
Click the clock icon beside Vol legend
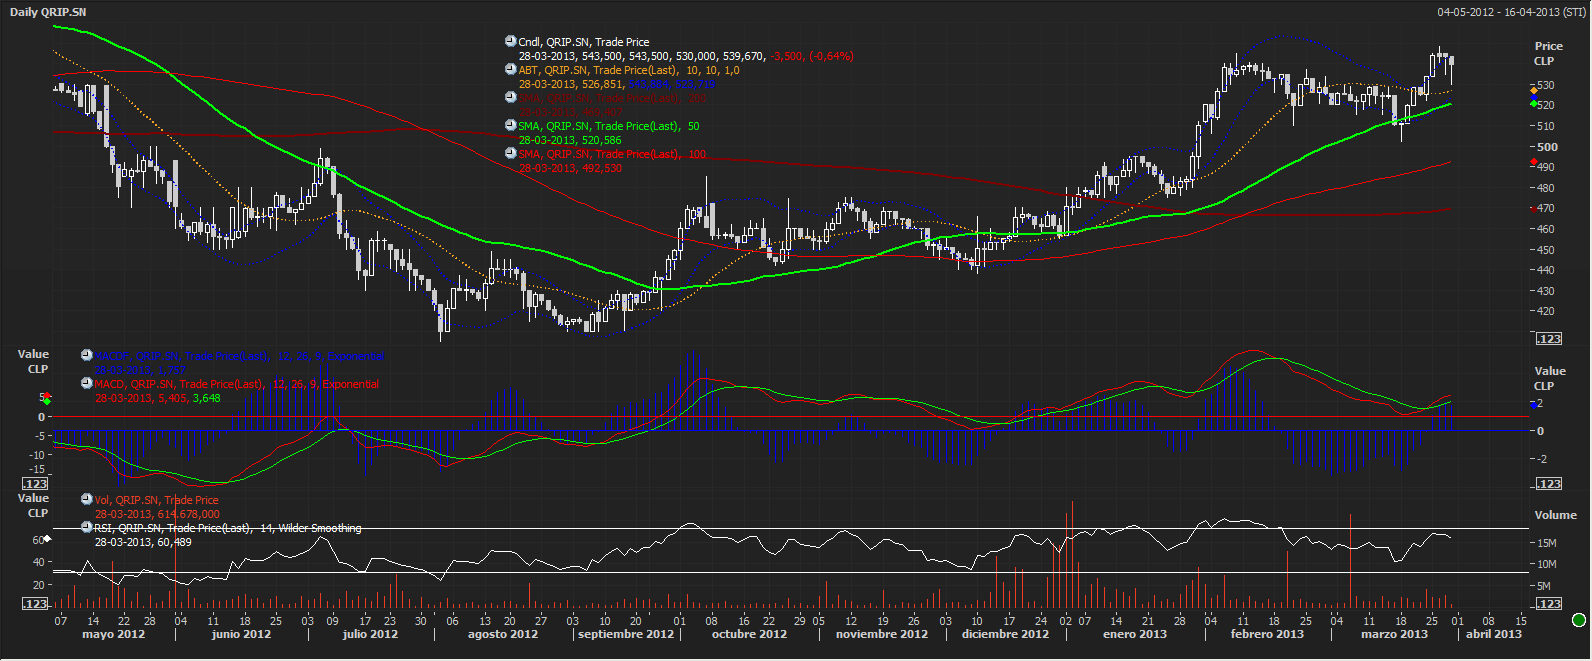87,500
